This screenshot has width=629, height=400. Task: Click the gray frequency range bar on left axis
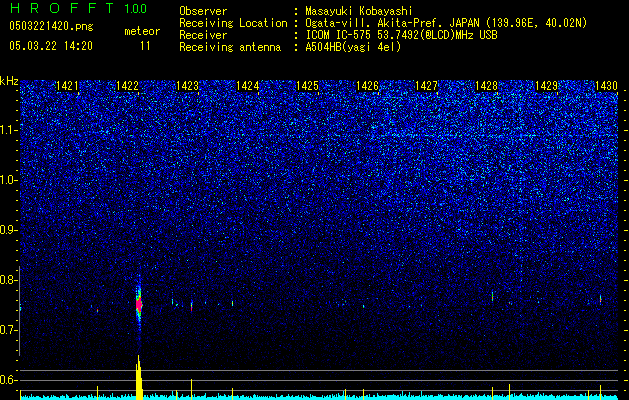19,311
